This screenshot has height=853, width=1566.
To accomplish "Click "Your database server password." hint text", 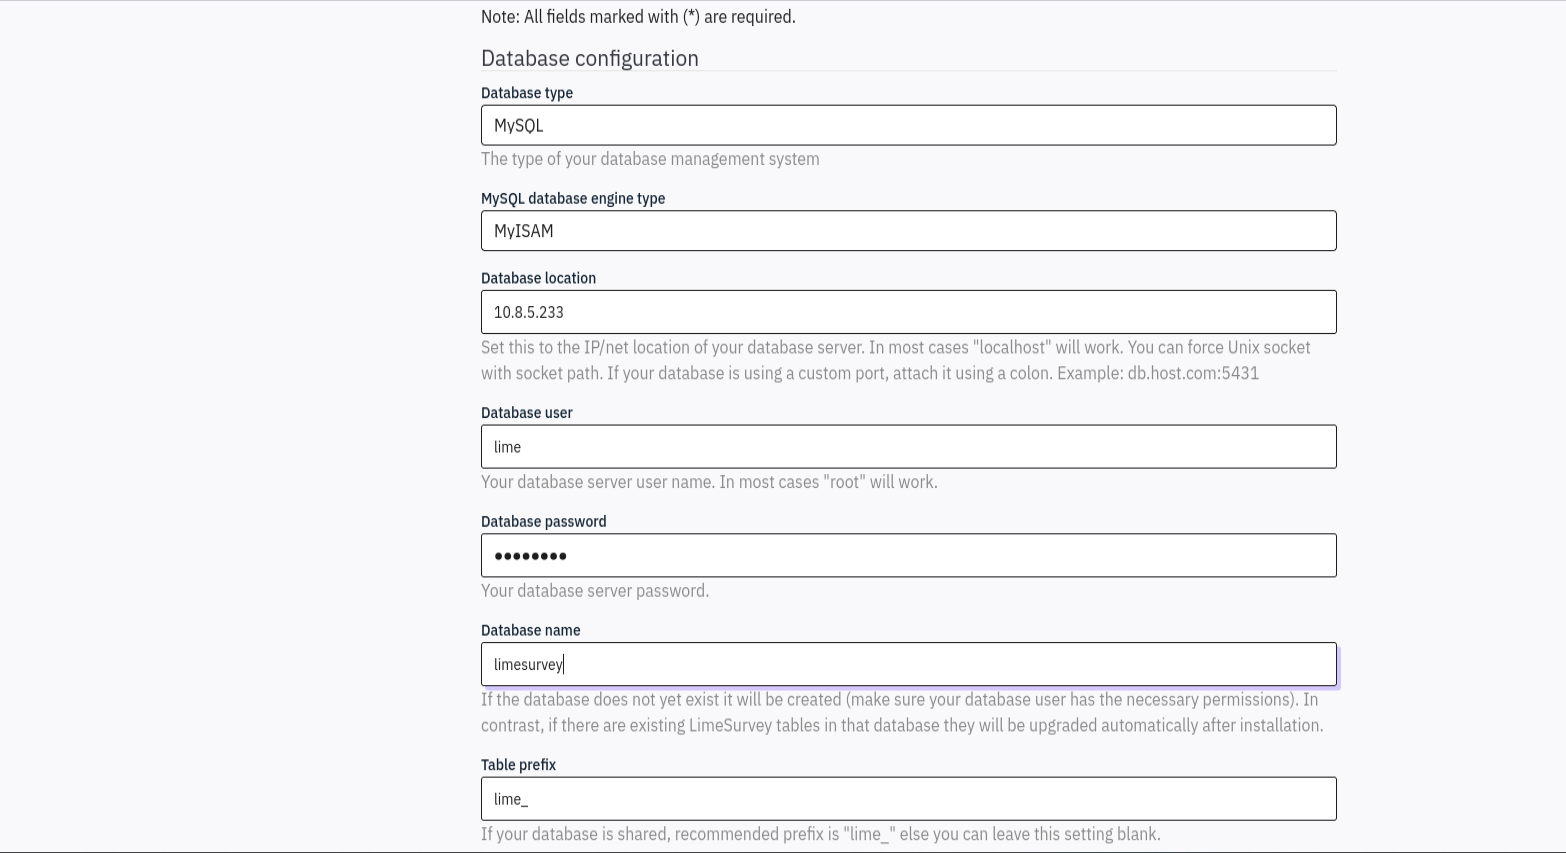I will [x=595, y=591].
